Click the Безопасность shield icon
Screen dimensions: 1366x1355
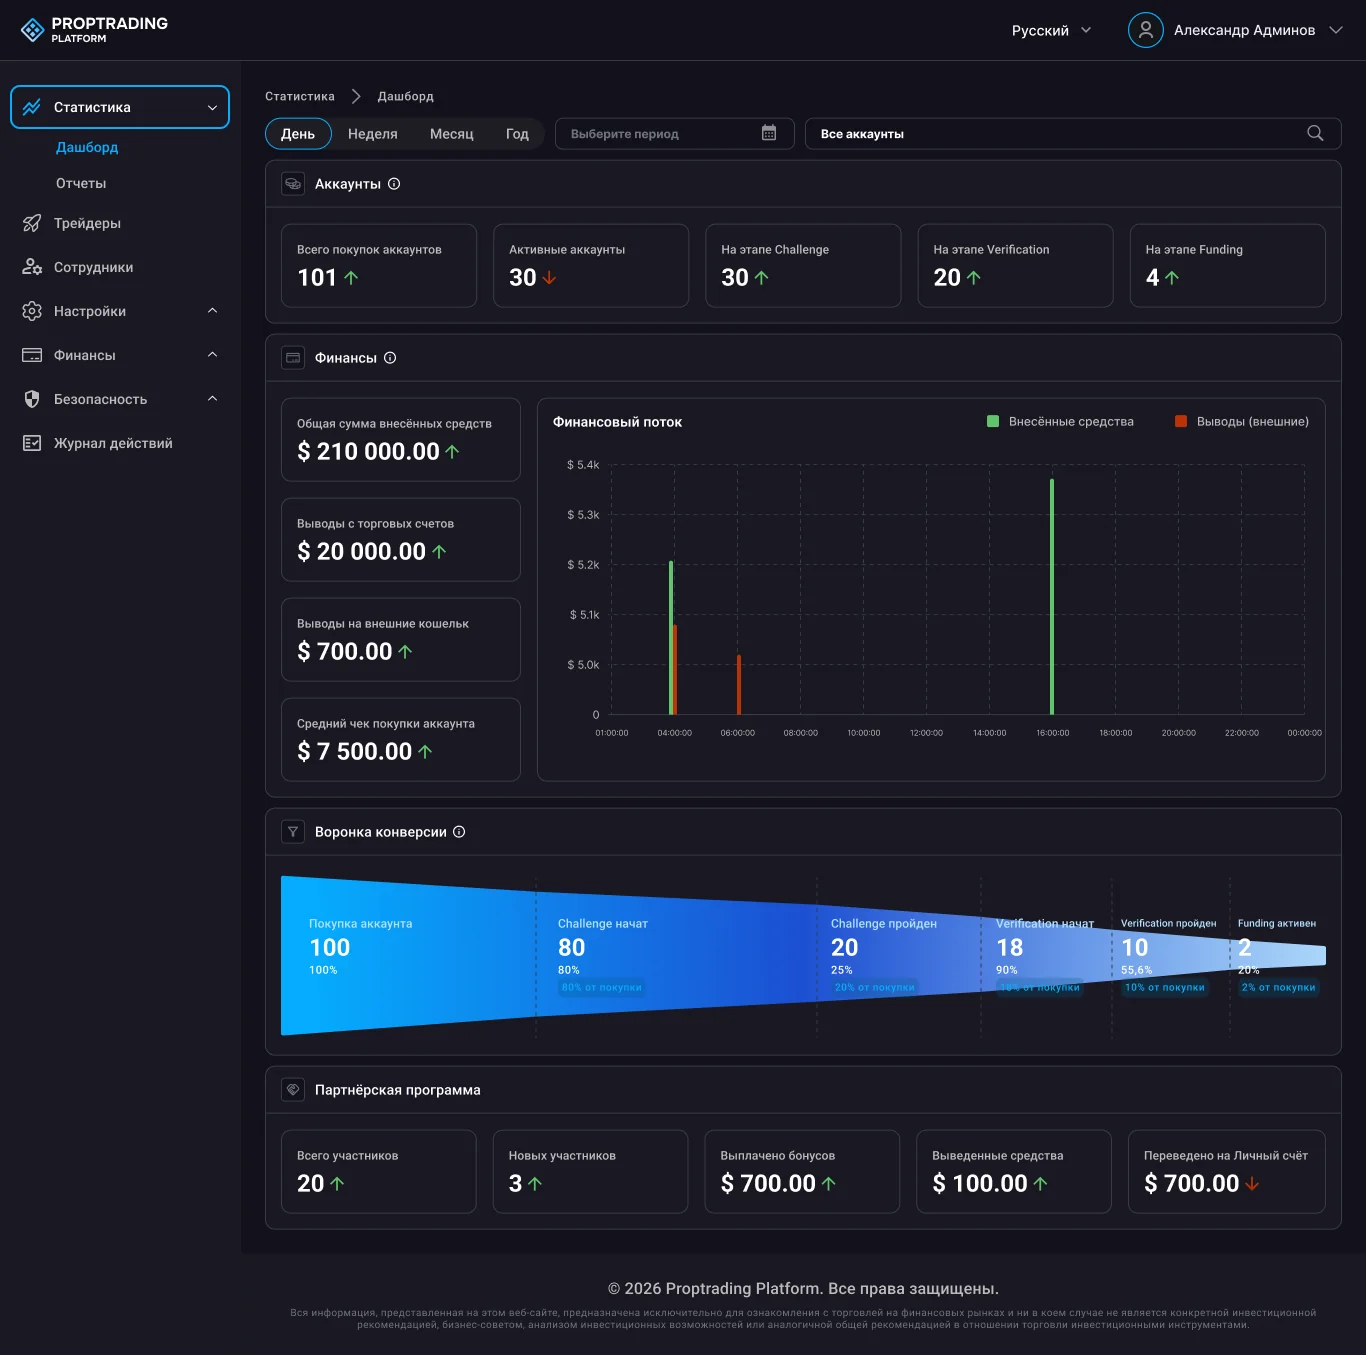(32, 399)
